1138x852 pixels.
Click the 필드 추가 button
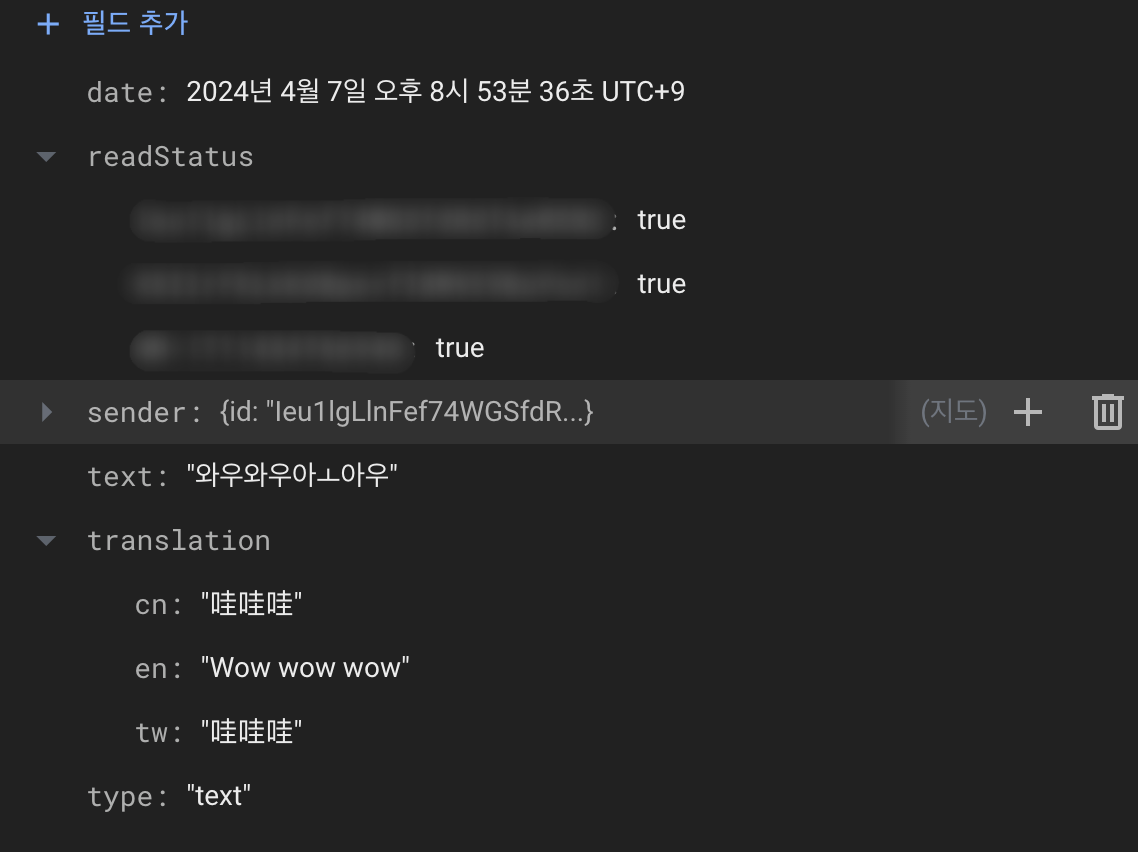click(134, 24)
